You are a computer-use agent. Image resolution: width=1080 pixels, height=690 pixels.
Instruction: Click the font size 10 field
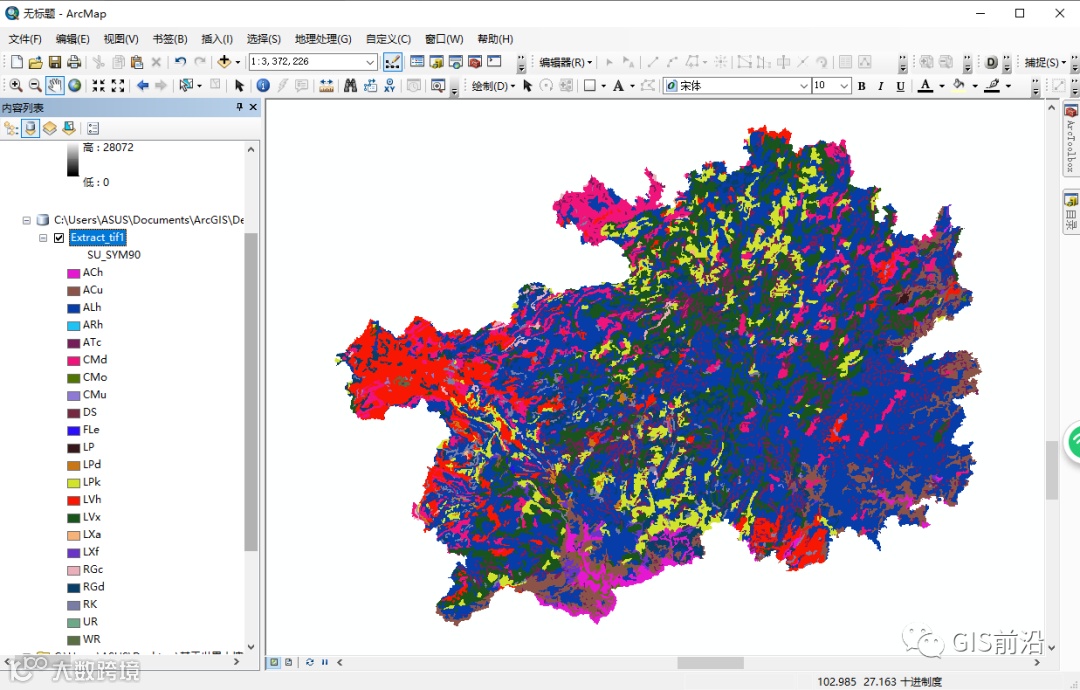pos(823,86)
